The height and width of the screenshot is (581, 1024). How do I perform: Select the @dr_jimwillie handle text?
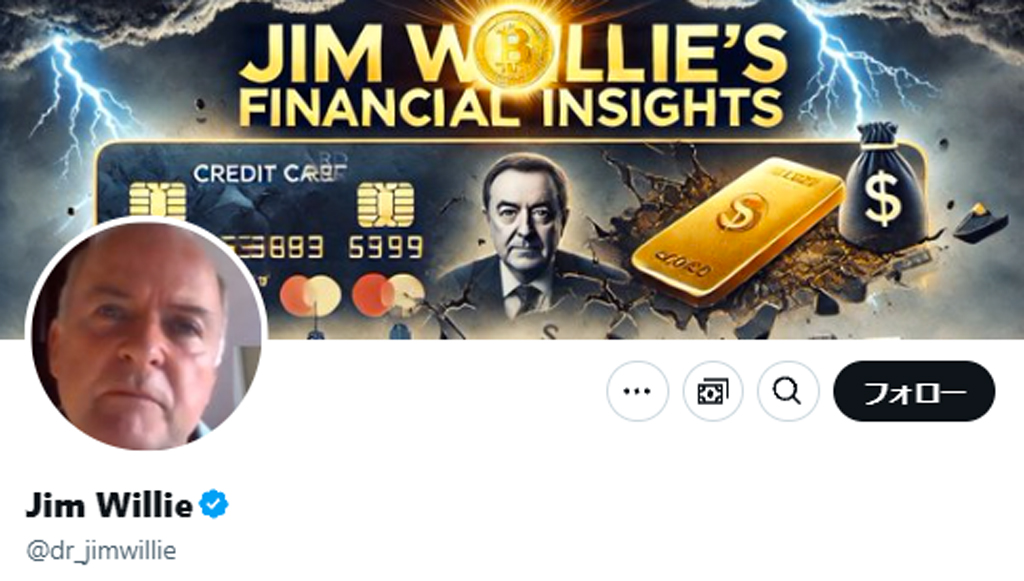point(101,550)
